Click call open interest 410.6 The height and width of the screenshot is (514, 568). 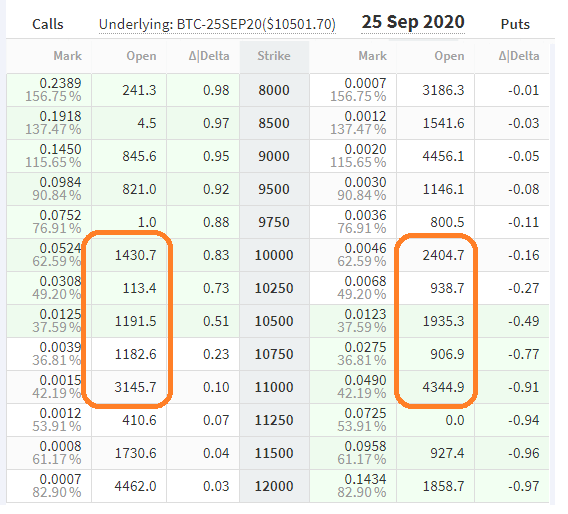click(139, 420)
